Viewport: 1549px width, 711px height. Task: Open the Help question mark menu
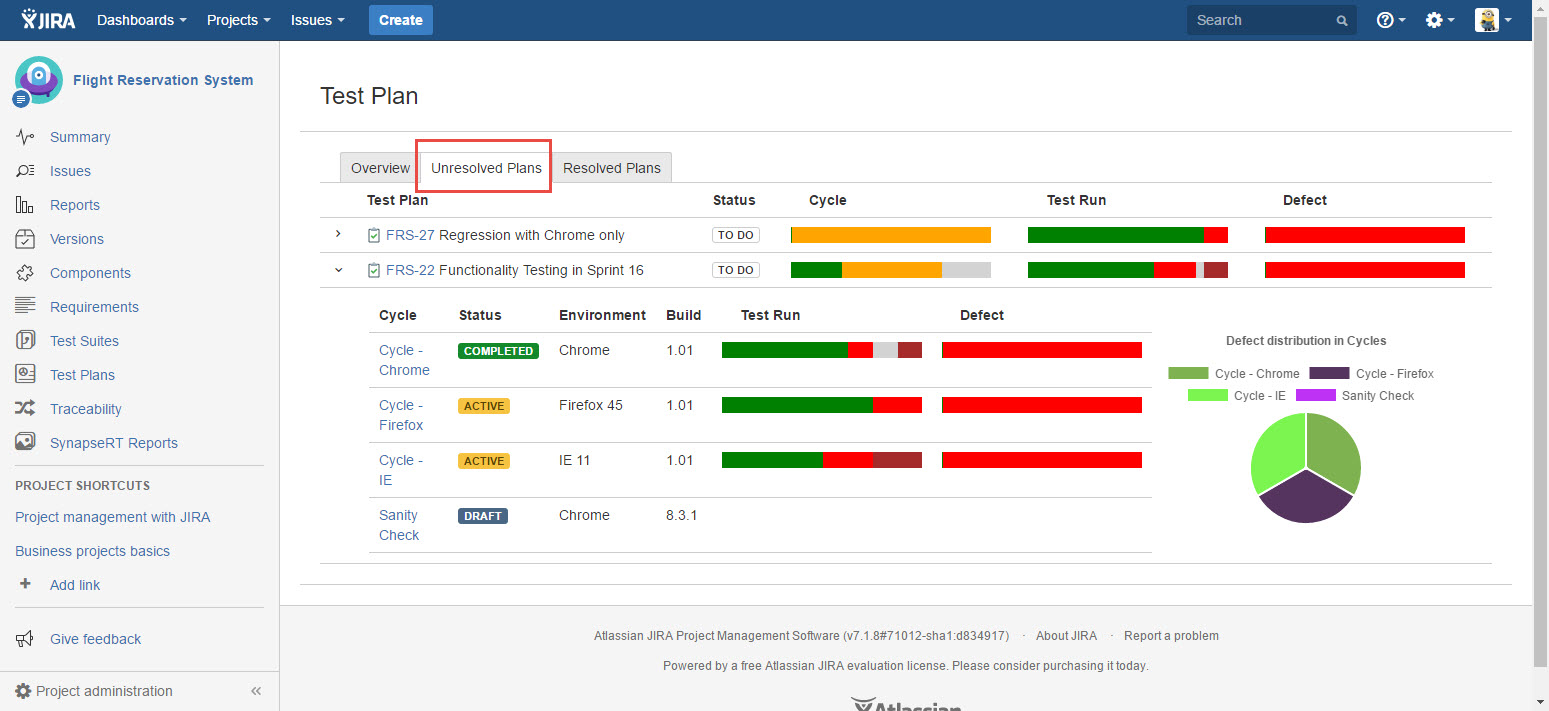[x=1390, y=20]
